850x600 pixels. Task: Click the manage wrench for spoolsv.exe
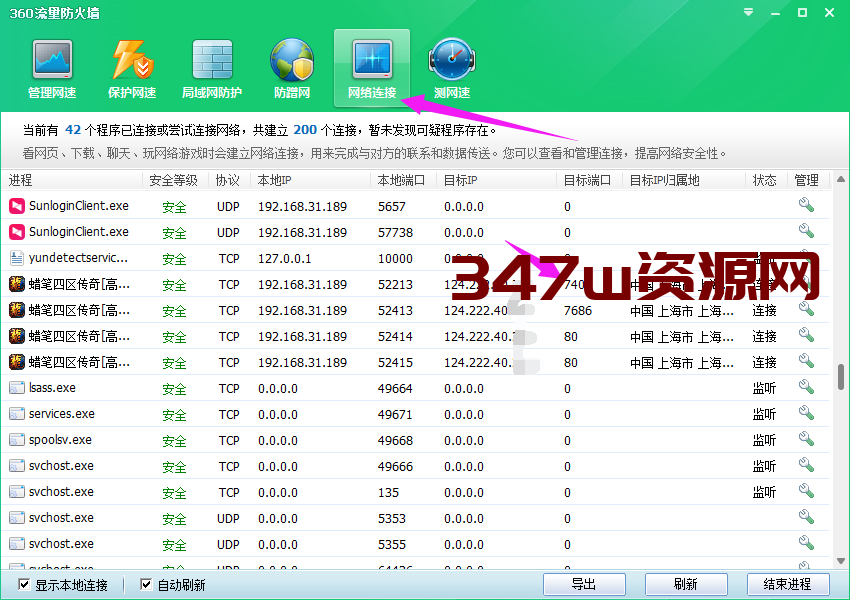point(806,439)
